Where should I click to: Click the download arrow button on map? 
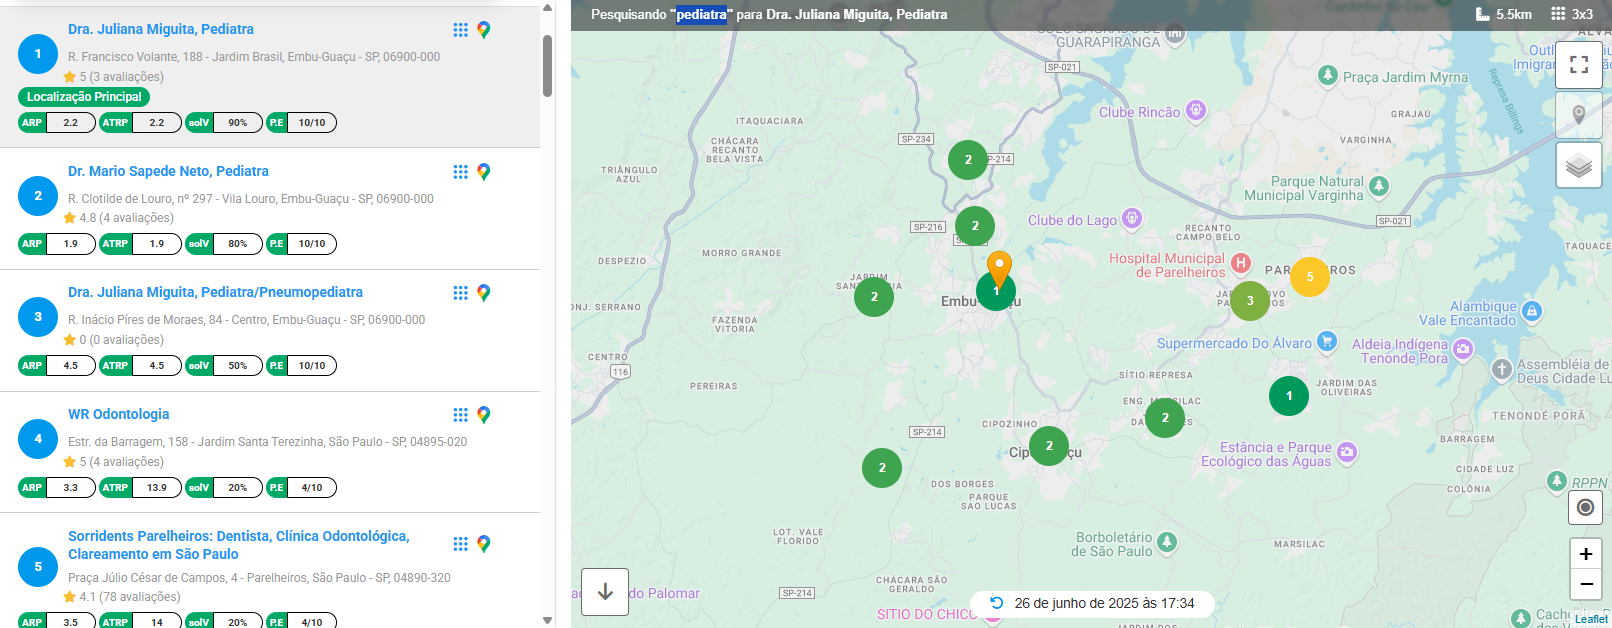[x=605, y=592]
